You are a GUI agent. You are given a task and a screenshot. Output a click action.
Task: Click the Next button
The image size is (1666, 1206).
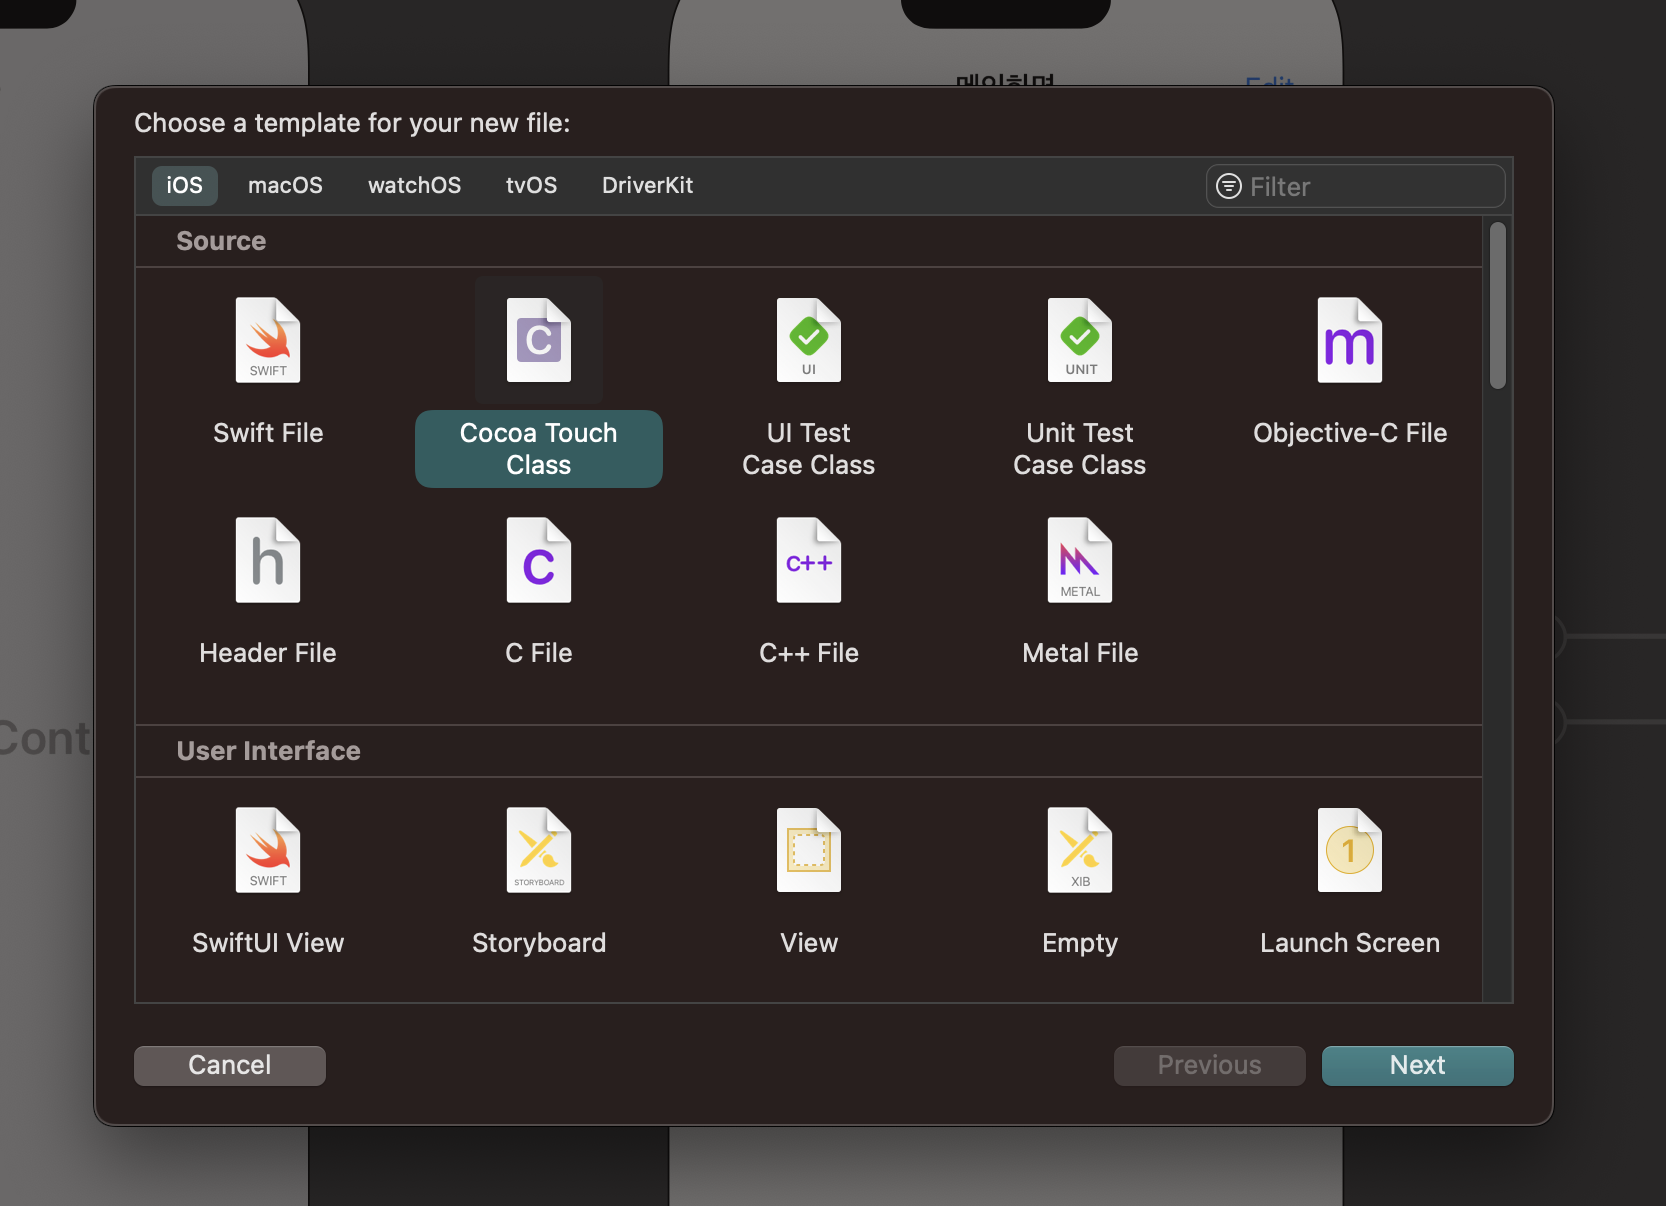point(1417,1065)
